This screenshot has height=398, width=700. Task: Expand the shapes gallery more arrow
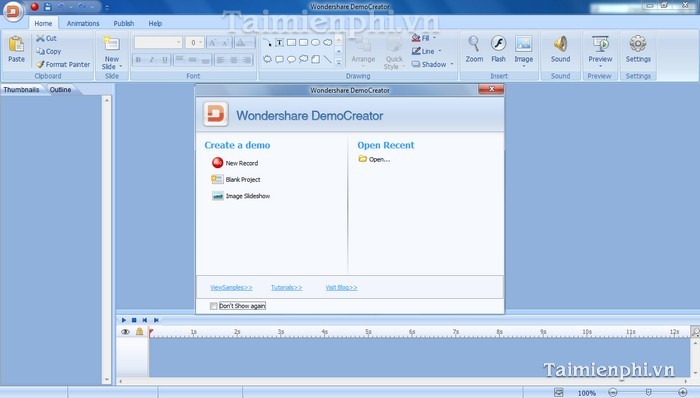[338, 63]
